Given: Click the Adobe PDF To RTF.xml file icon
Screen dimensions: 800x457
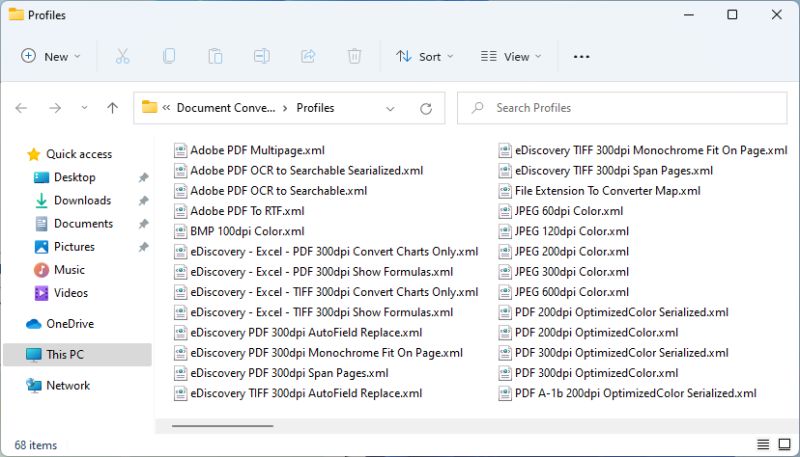Looking at the screenshot, I should (180, 211).
